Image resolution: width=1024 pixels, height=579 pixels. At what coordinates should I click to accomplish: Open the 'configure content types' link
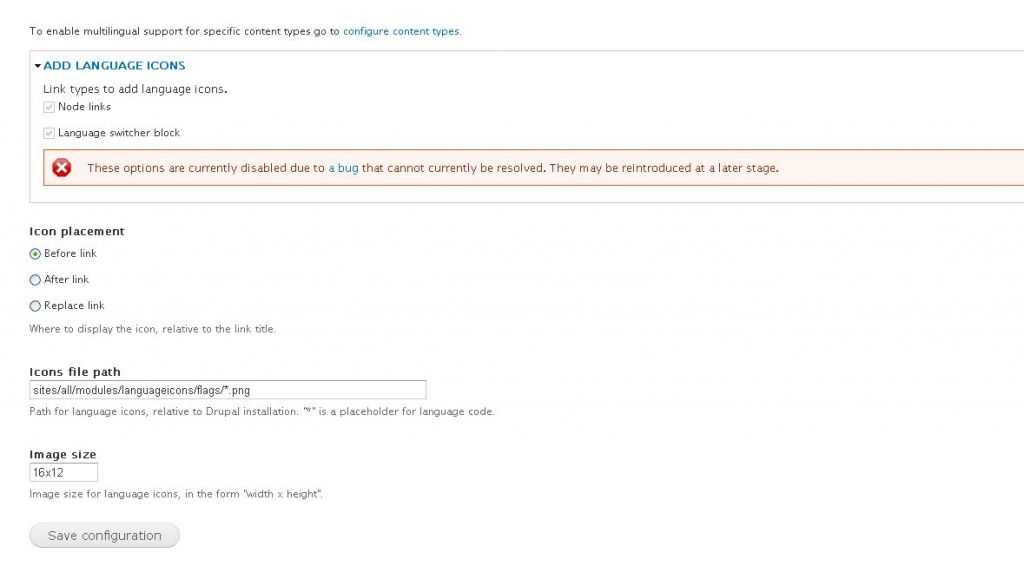(x=401, y=32)
